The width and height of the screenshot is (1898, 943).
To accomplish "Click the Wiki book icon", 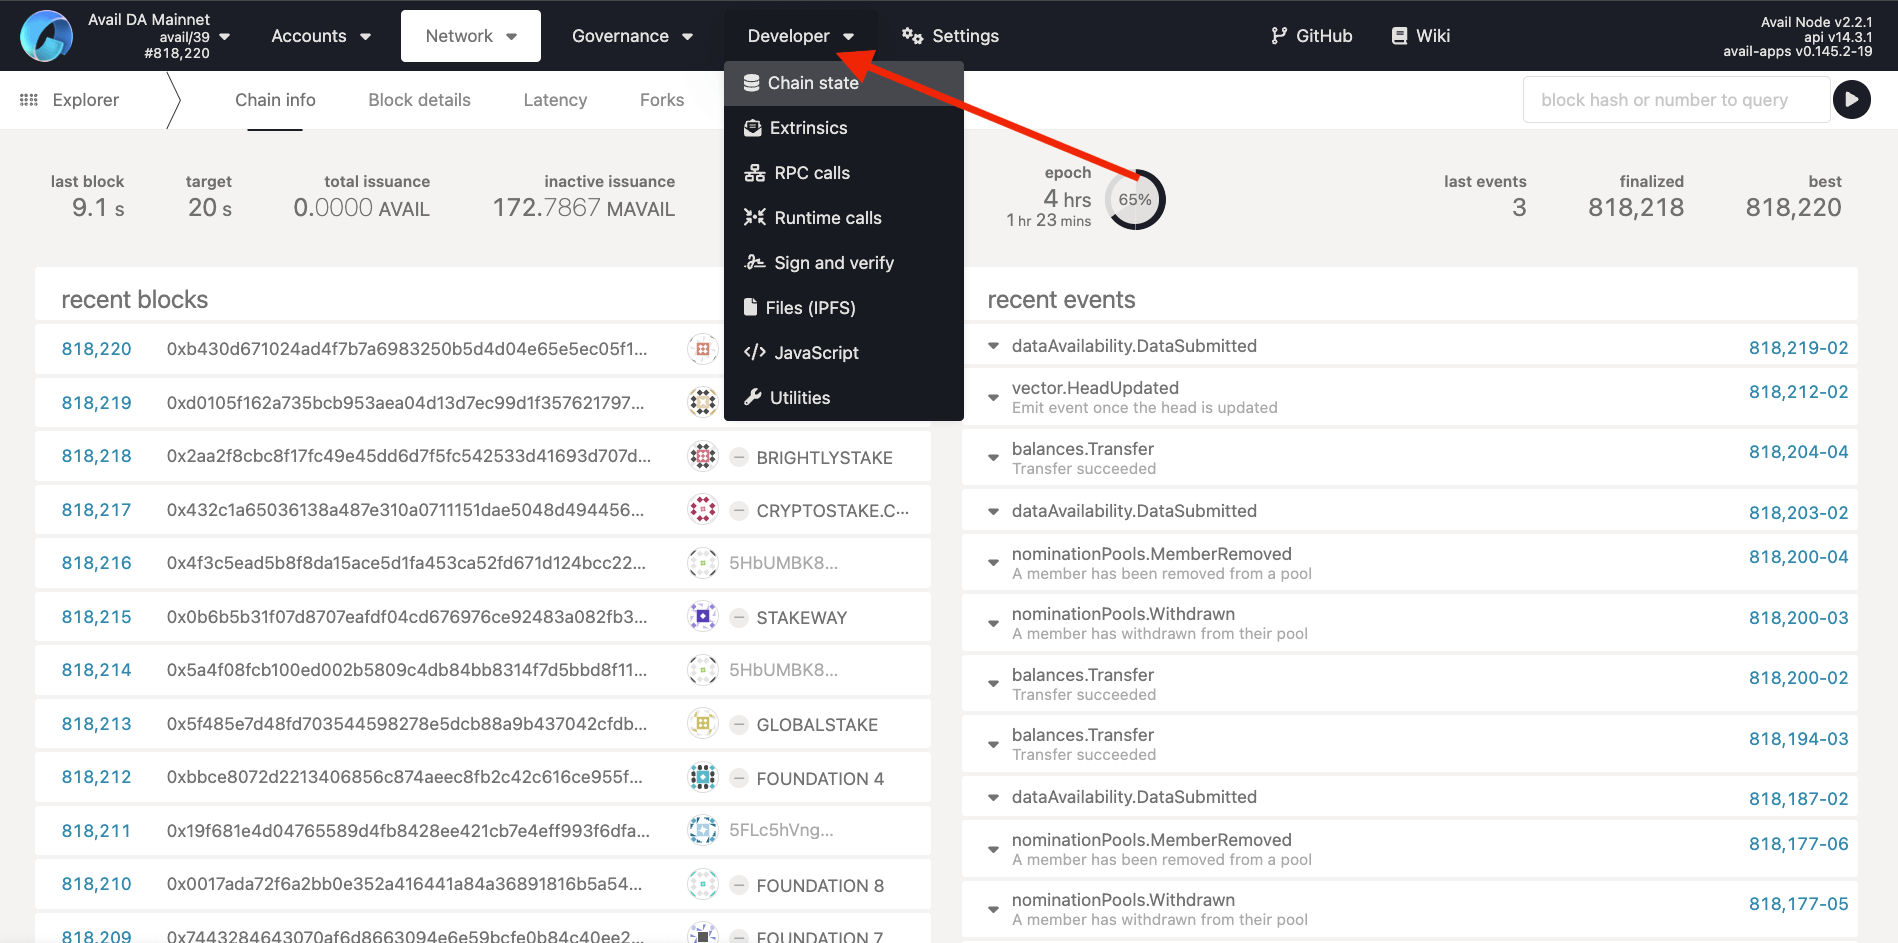I will pyautogui.click(x=1399, y=36).
